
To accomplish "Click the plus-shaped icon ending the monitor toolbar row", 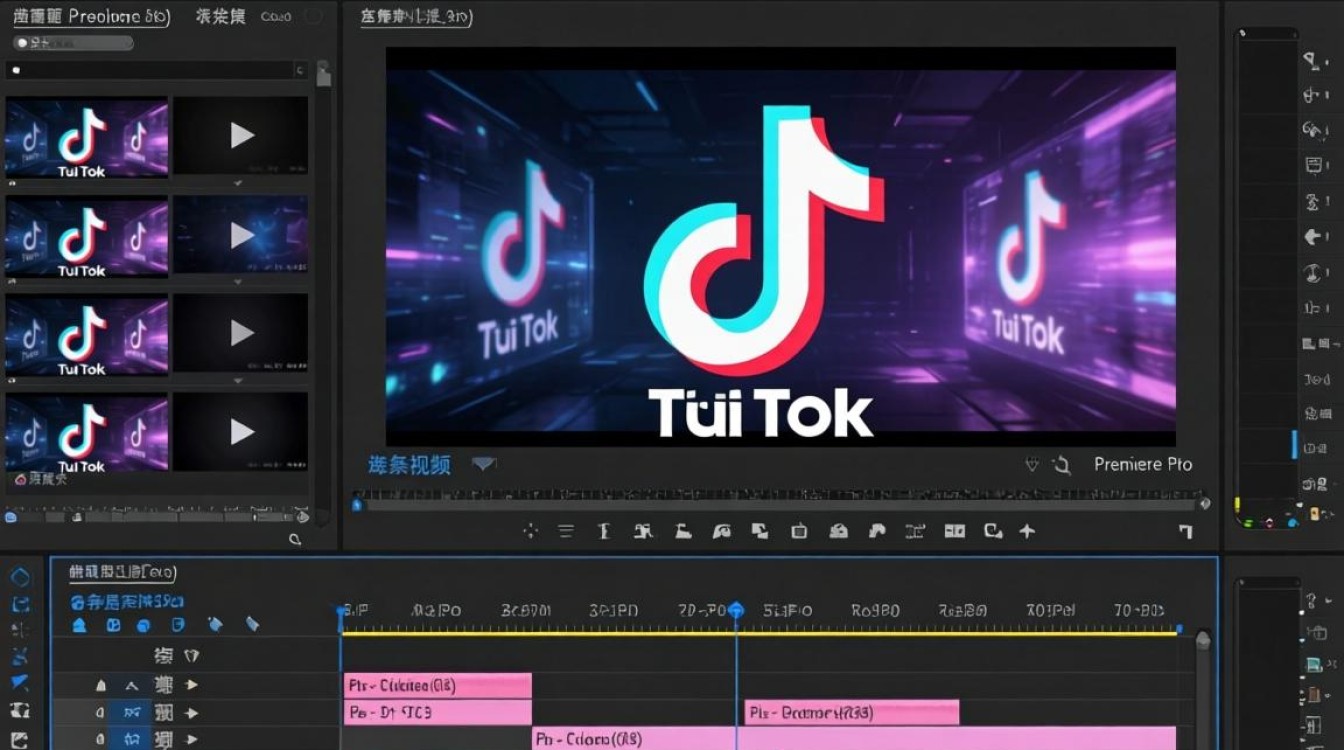I will pos(1027,531).
